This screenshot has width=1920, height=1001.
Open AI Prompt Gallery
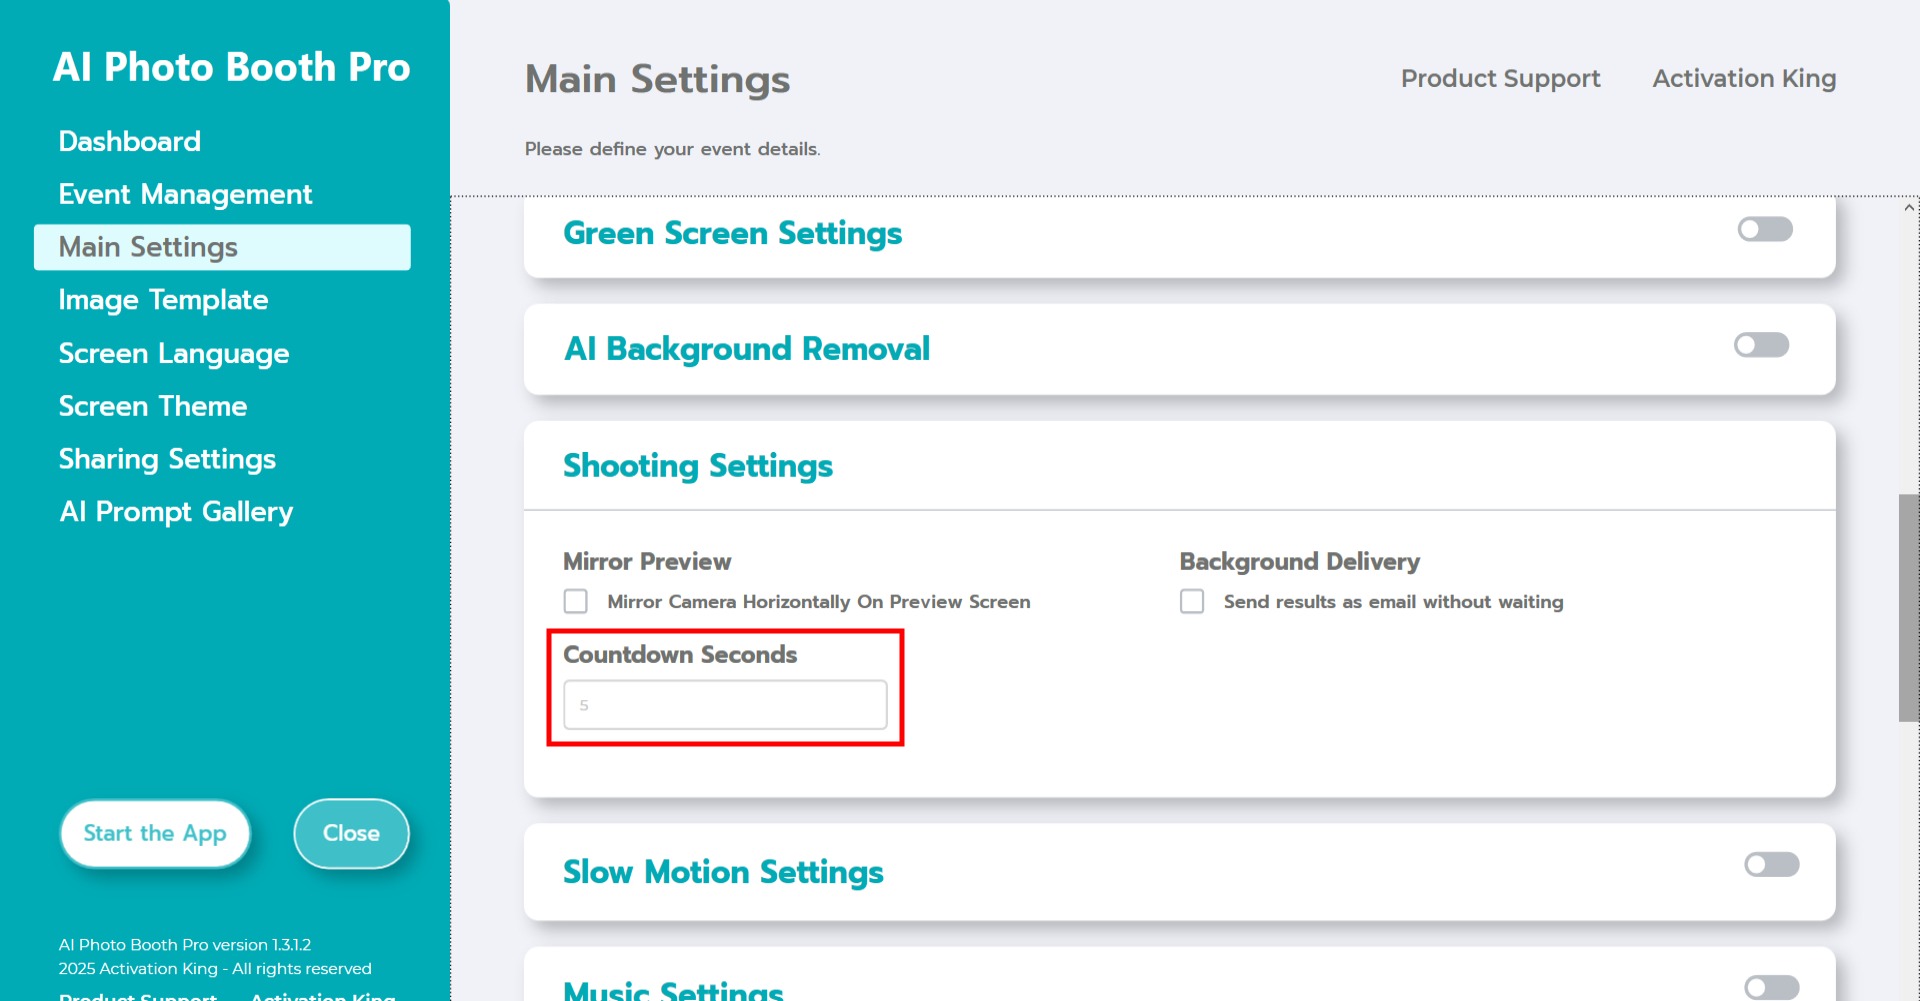[176, 512]
